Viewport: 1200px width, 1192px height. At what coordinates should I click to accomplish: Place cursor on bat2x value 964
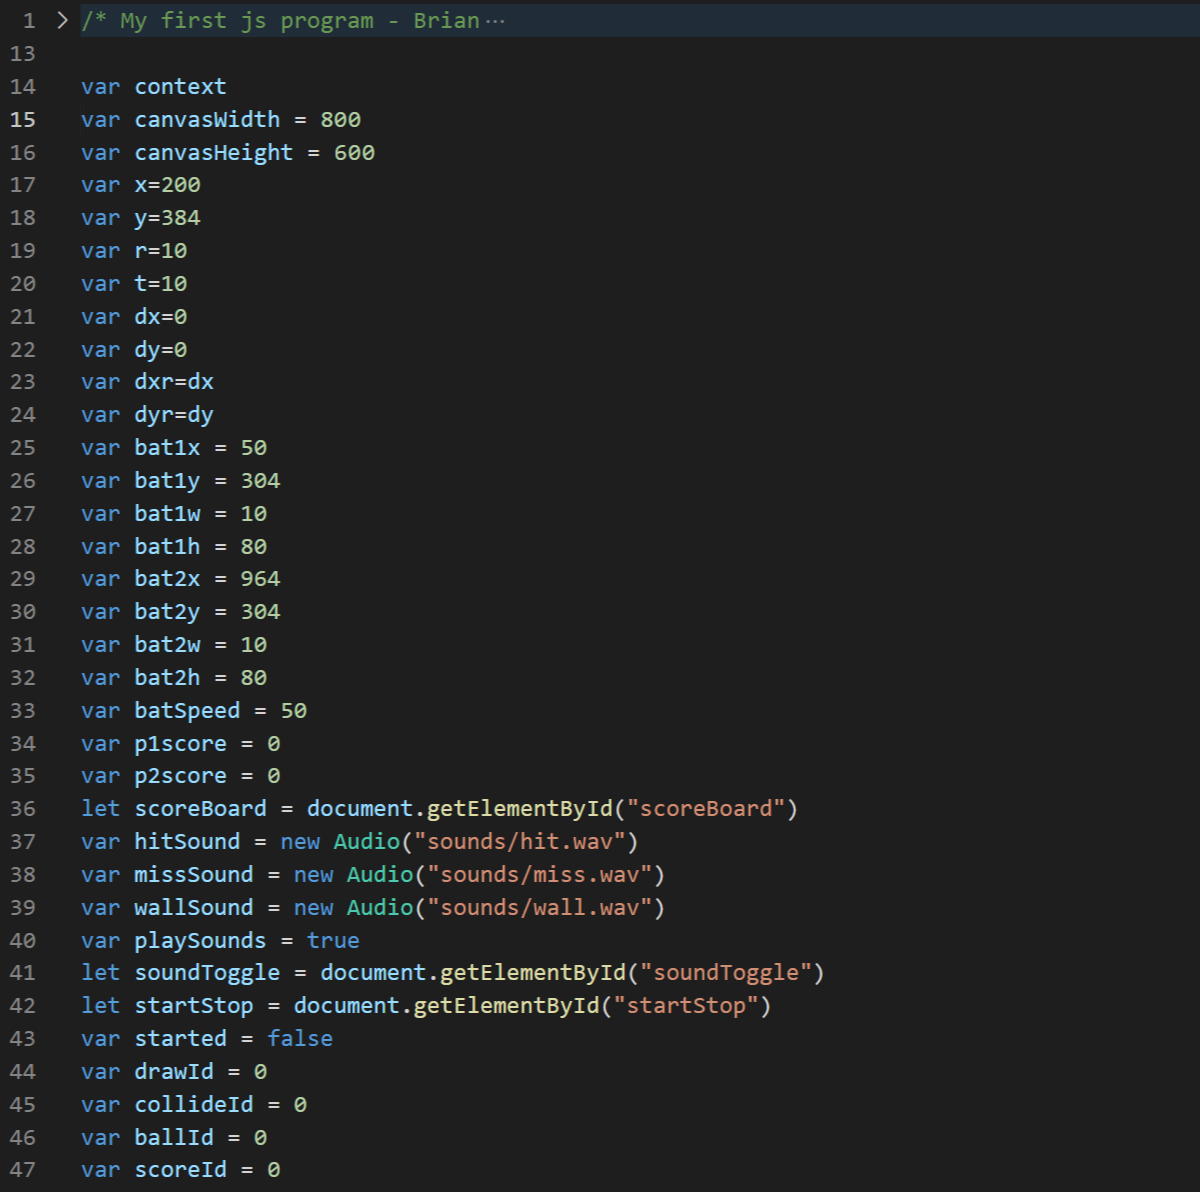click(x=260, y=579)
